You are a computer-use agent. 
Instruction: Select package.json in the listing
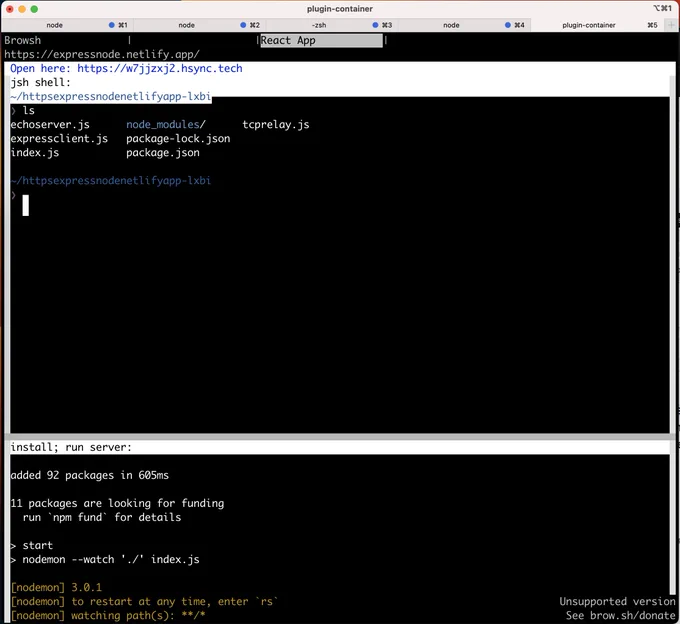point(163,153)
